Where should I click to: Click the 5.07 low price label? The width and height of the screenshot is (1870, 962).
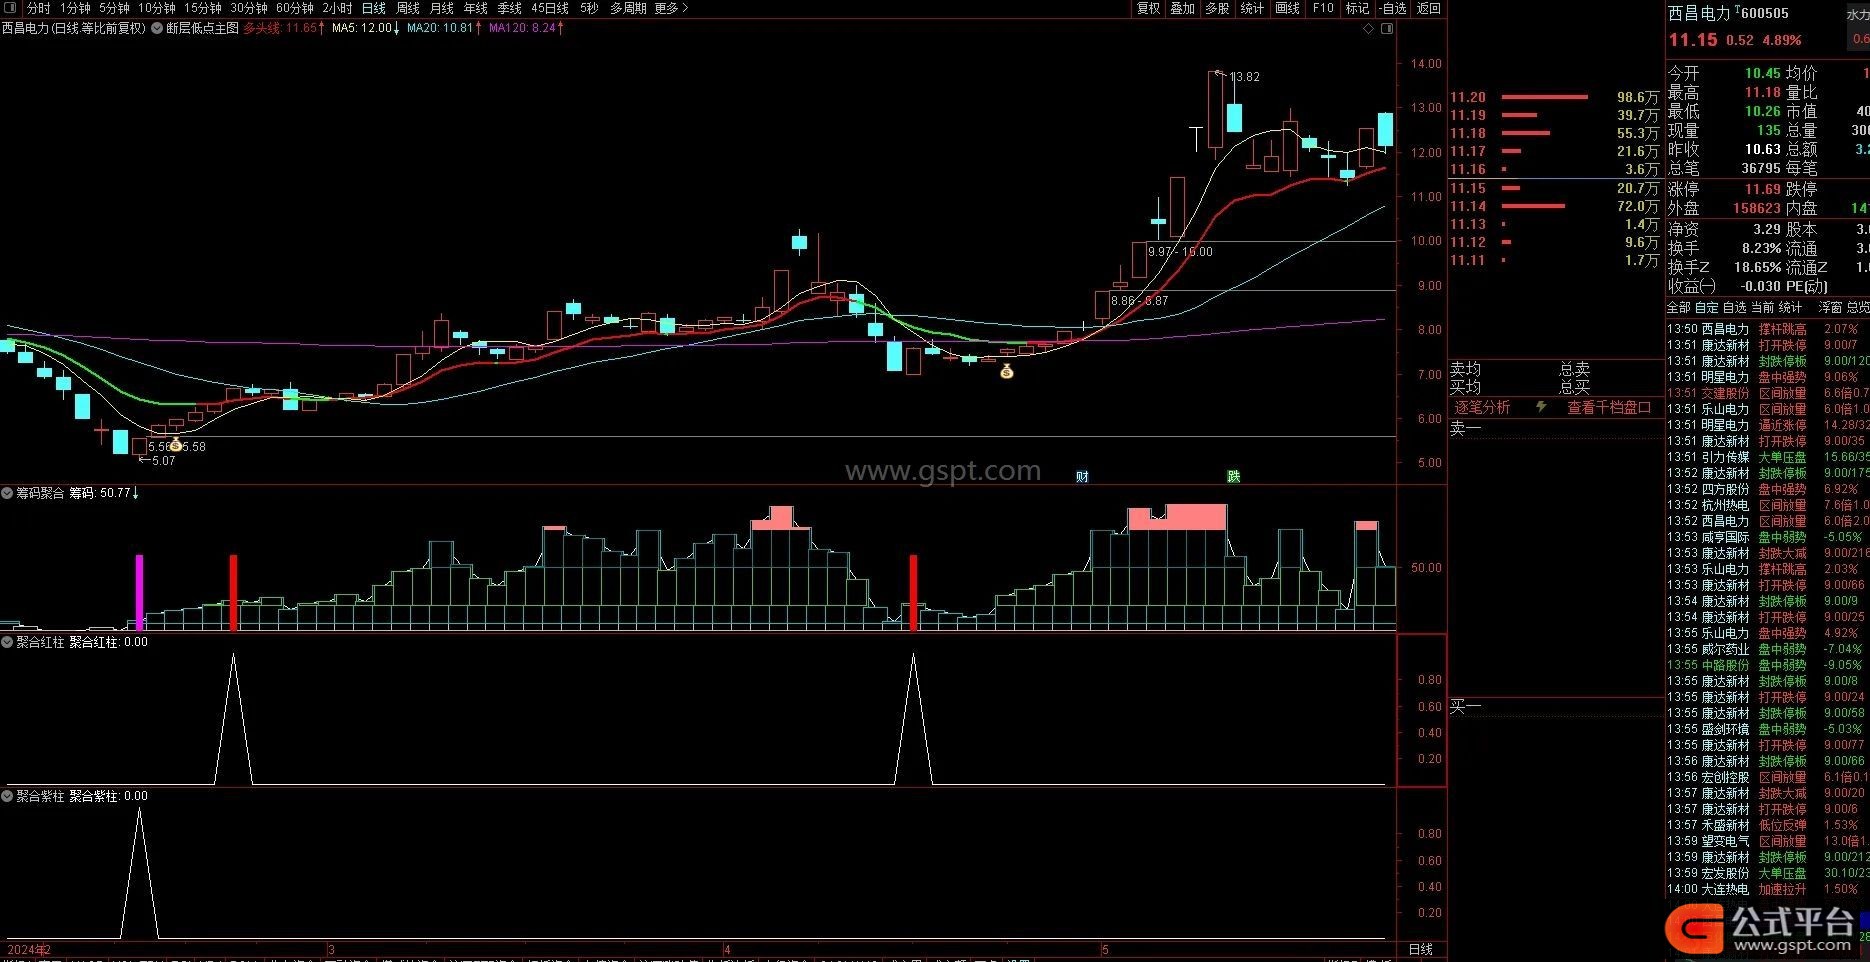163,461
